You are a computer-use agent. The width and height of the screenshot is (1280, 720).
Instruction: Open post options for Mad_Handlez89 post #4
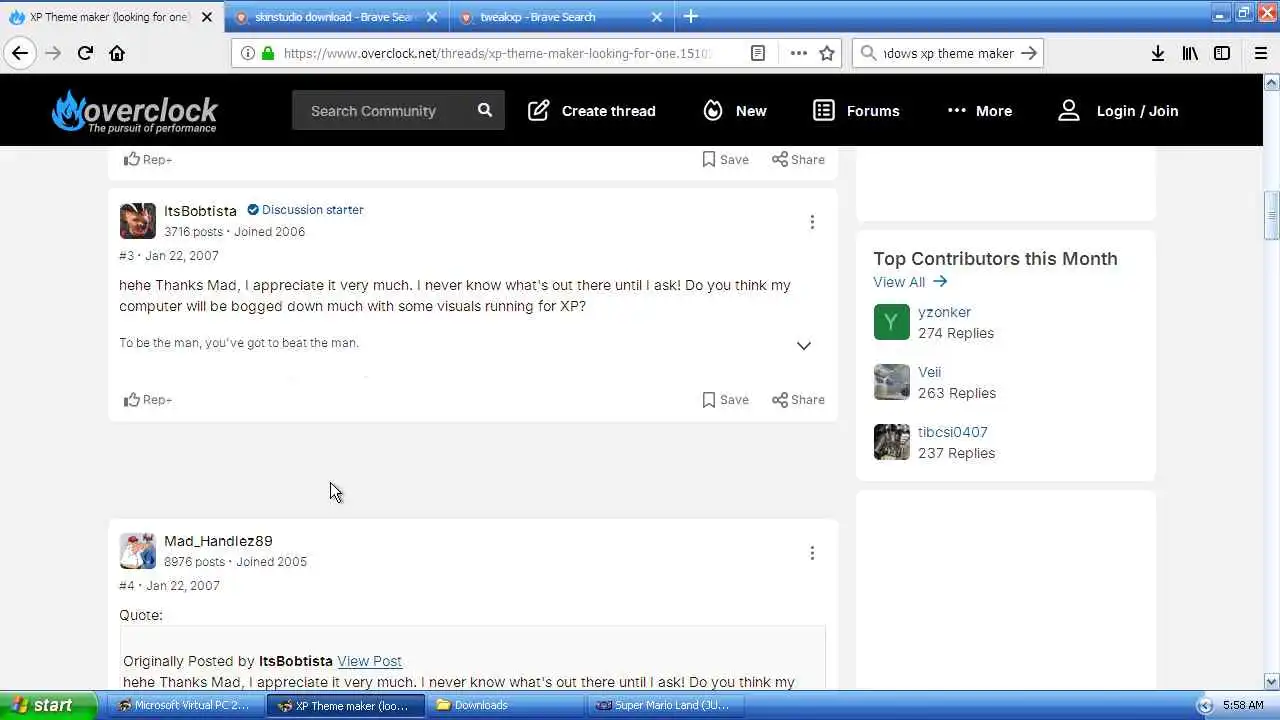pos(812,553)
